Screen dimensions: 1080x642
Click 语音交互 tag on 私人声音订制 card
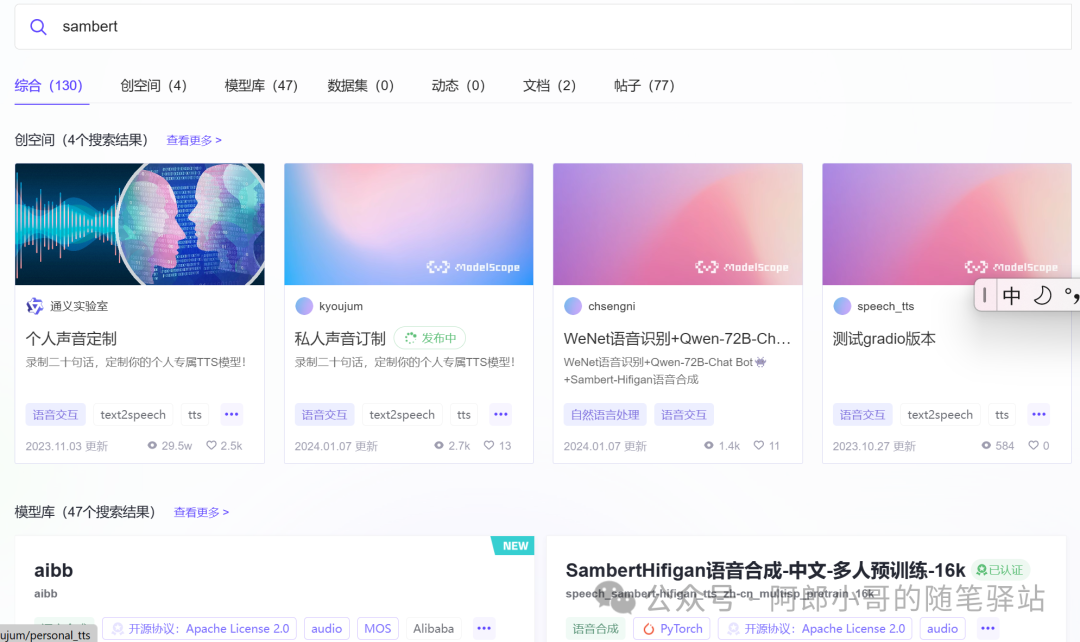[x=324, y=415]
